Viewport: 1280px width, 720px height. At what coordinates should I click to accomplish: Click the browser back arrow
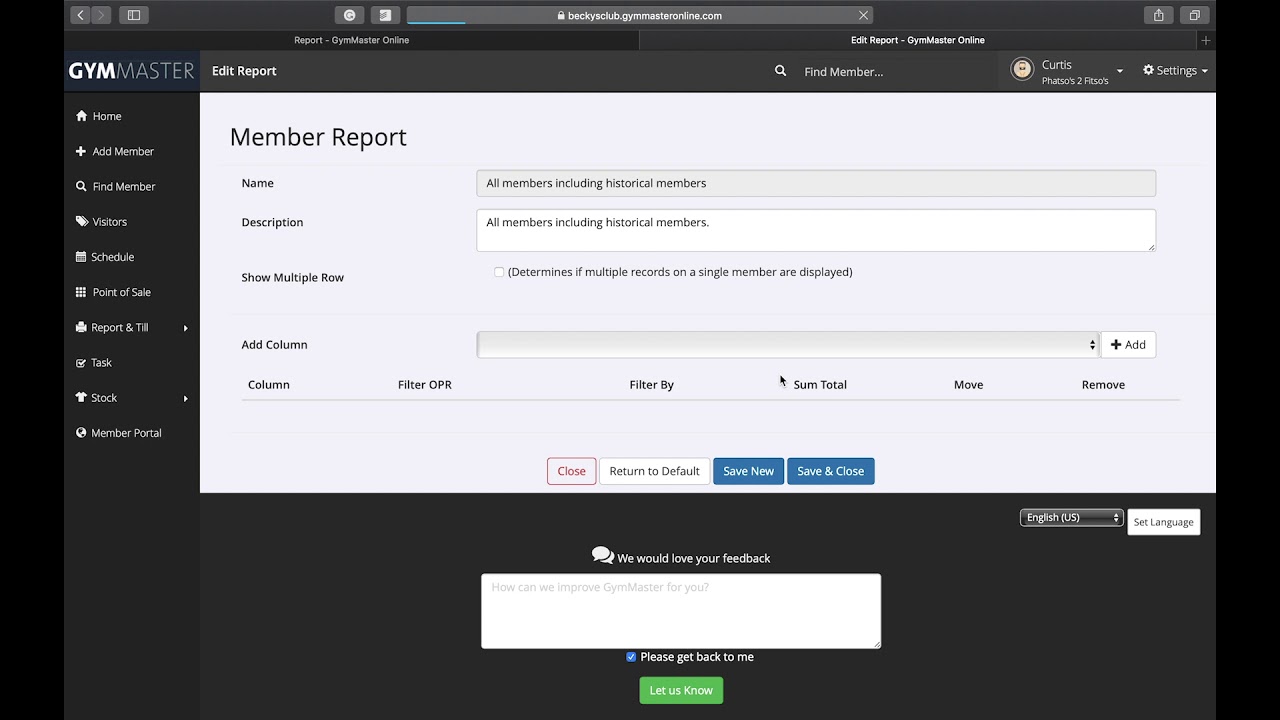pyautogui.click(x=80, y=15)
